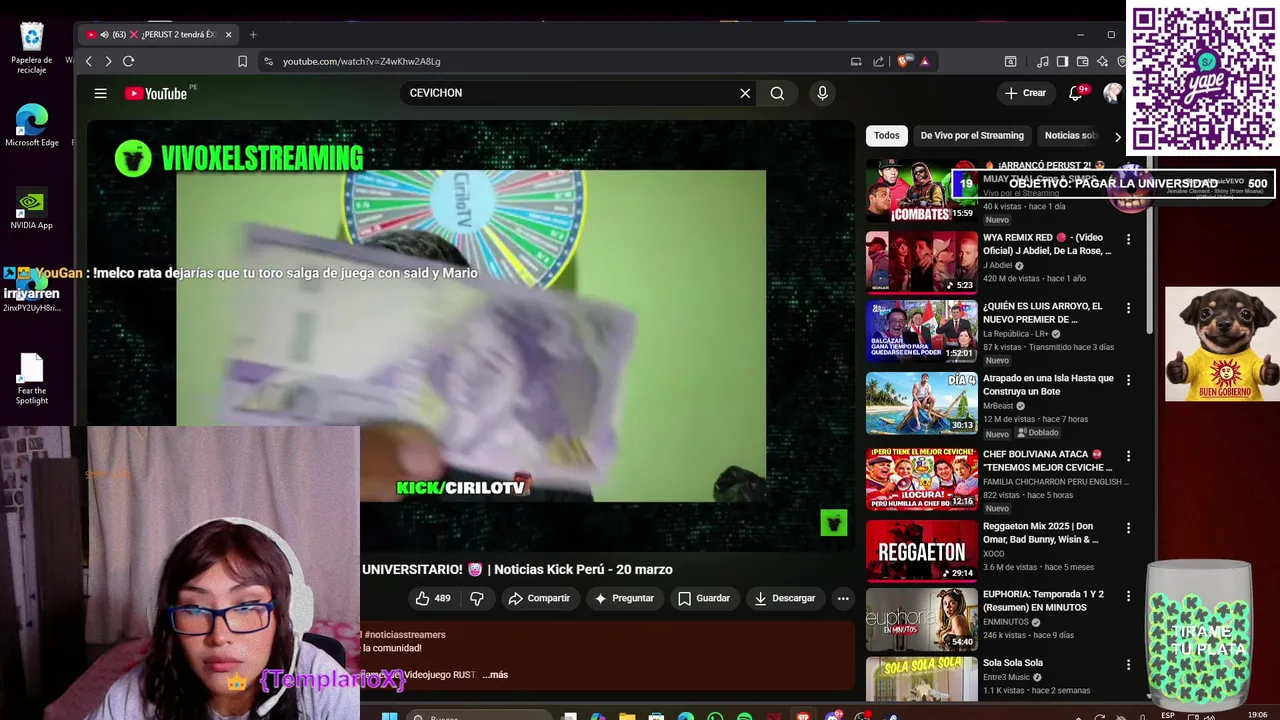Open the Brave Wallet icon
This screenshot has height=720, width=1280.
1082,61
